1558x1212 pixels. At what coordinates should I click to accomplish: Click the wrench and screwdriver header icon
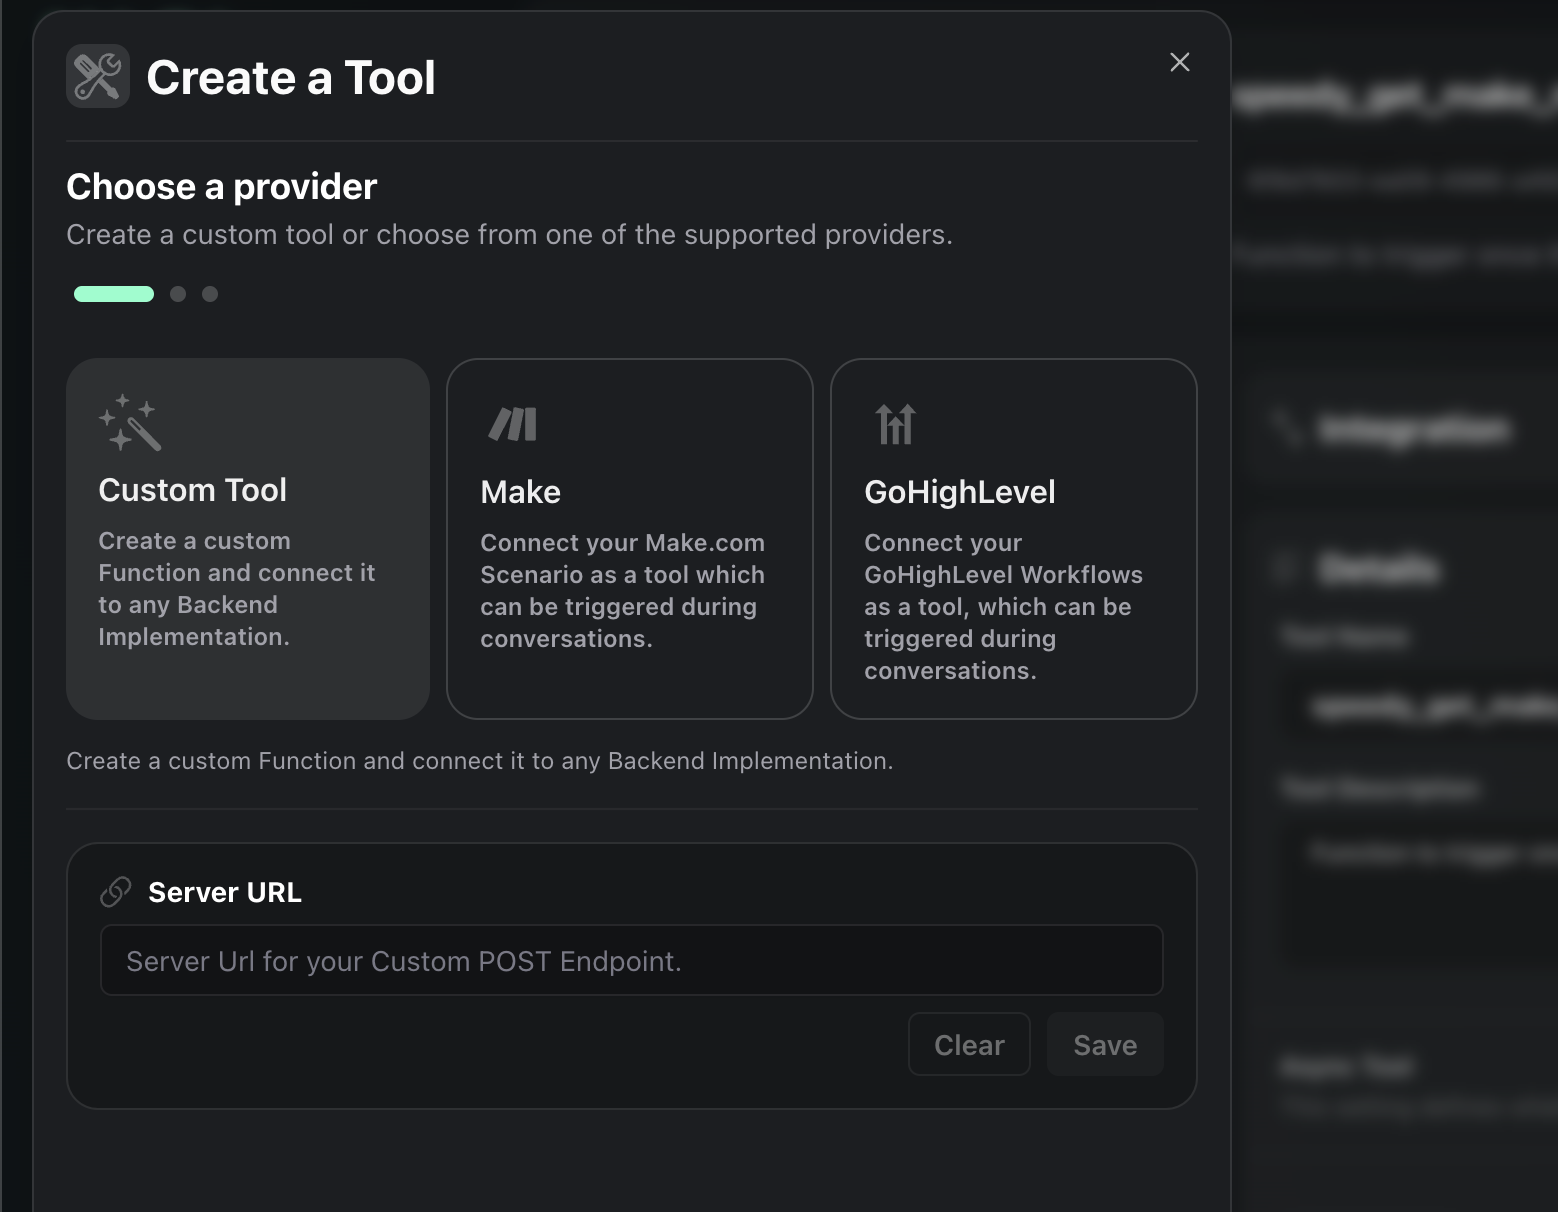coord(98,76)
